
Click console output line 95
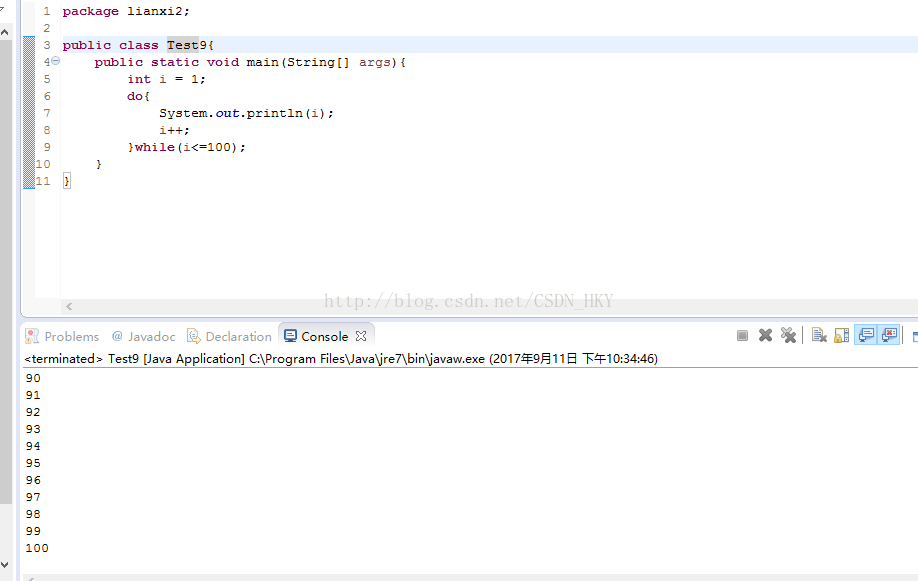33,463
